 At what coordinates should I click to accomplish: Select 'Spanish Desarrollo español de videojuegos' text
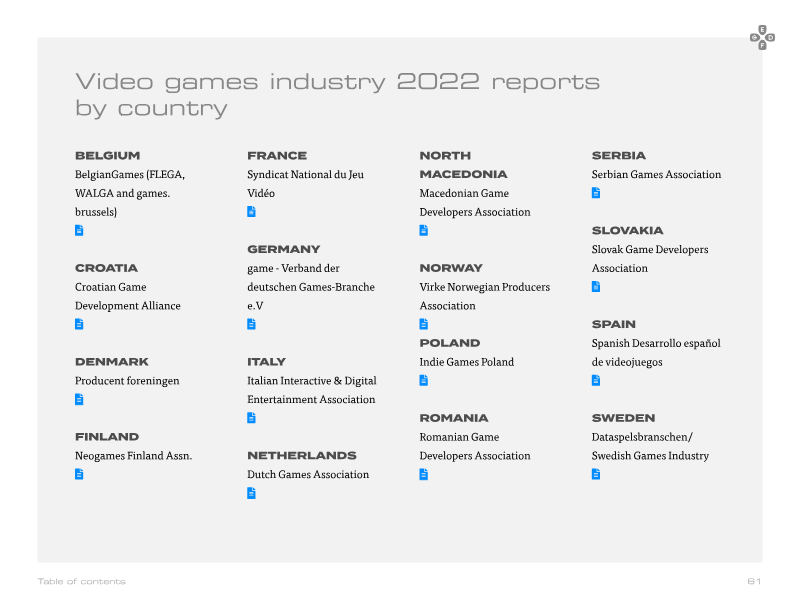(x=656, y=353)
